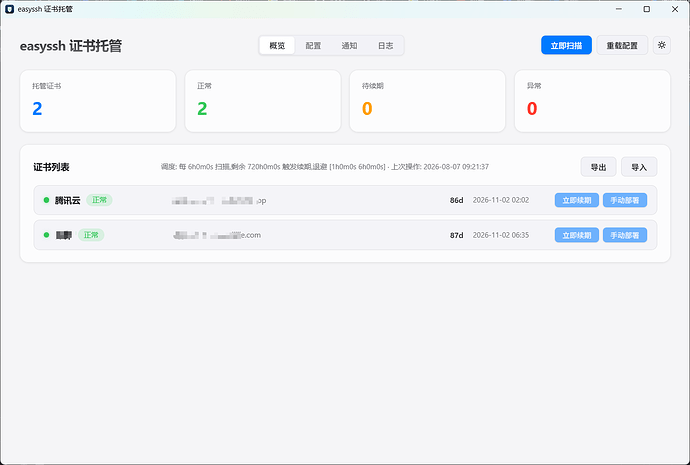The height and width of the screenshot is (465, 690).
Task: Close the easyssh window
Action: [675, 9]
